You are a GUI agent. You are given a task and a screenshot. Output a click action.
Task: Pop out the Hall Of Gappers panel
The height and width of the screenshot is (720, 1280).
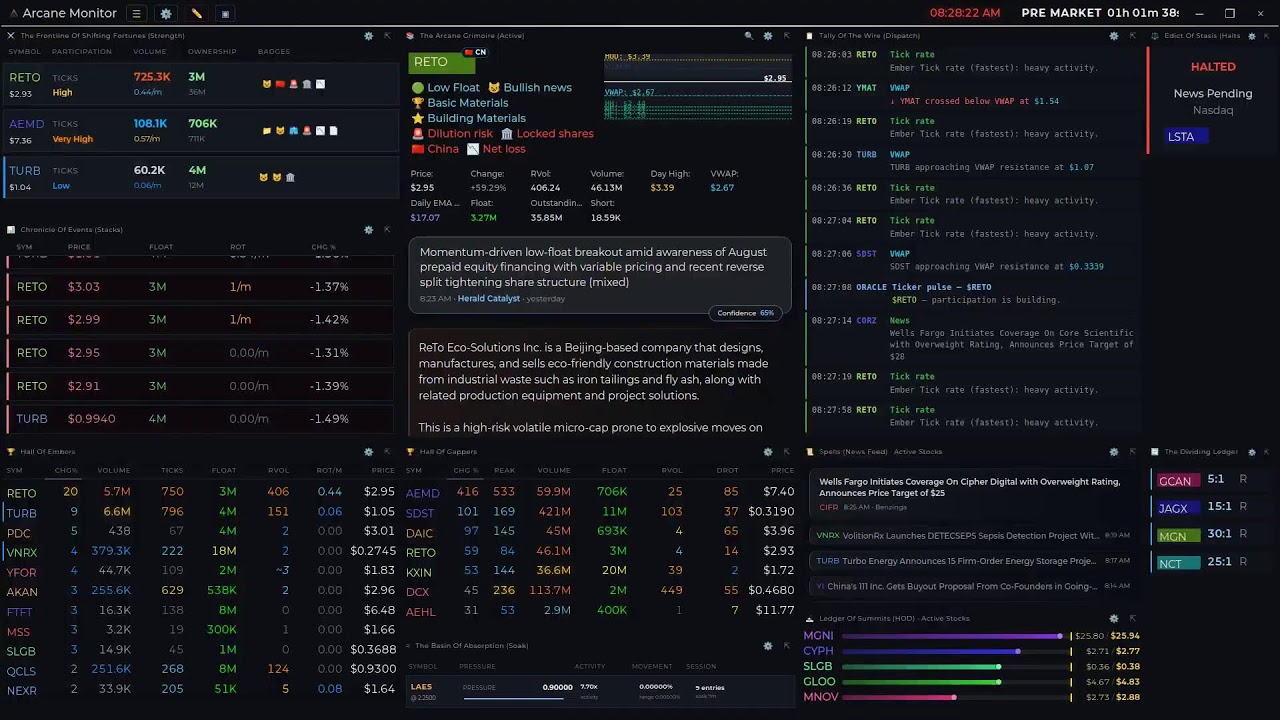coord(786,451)
